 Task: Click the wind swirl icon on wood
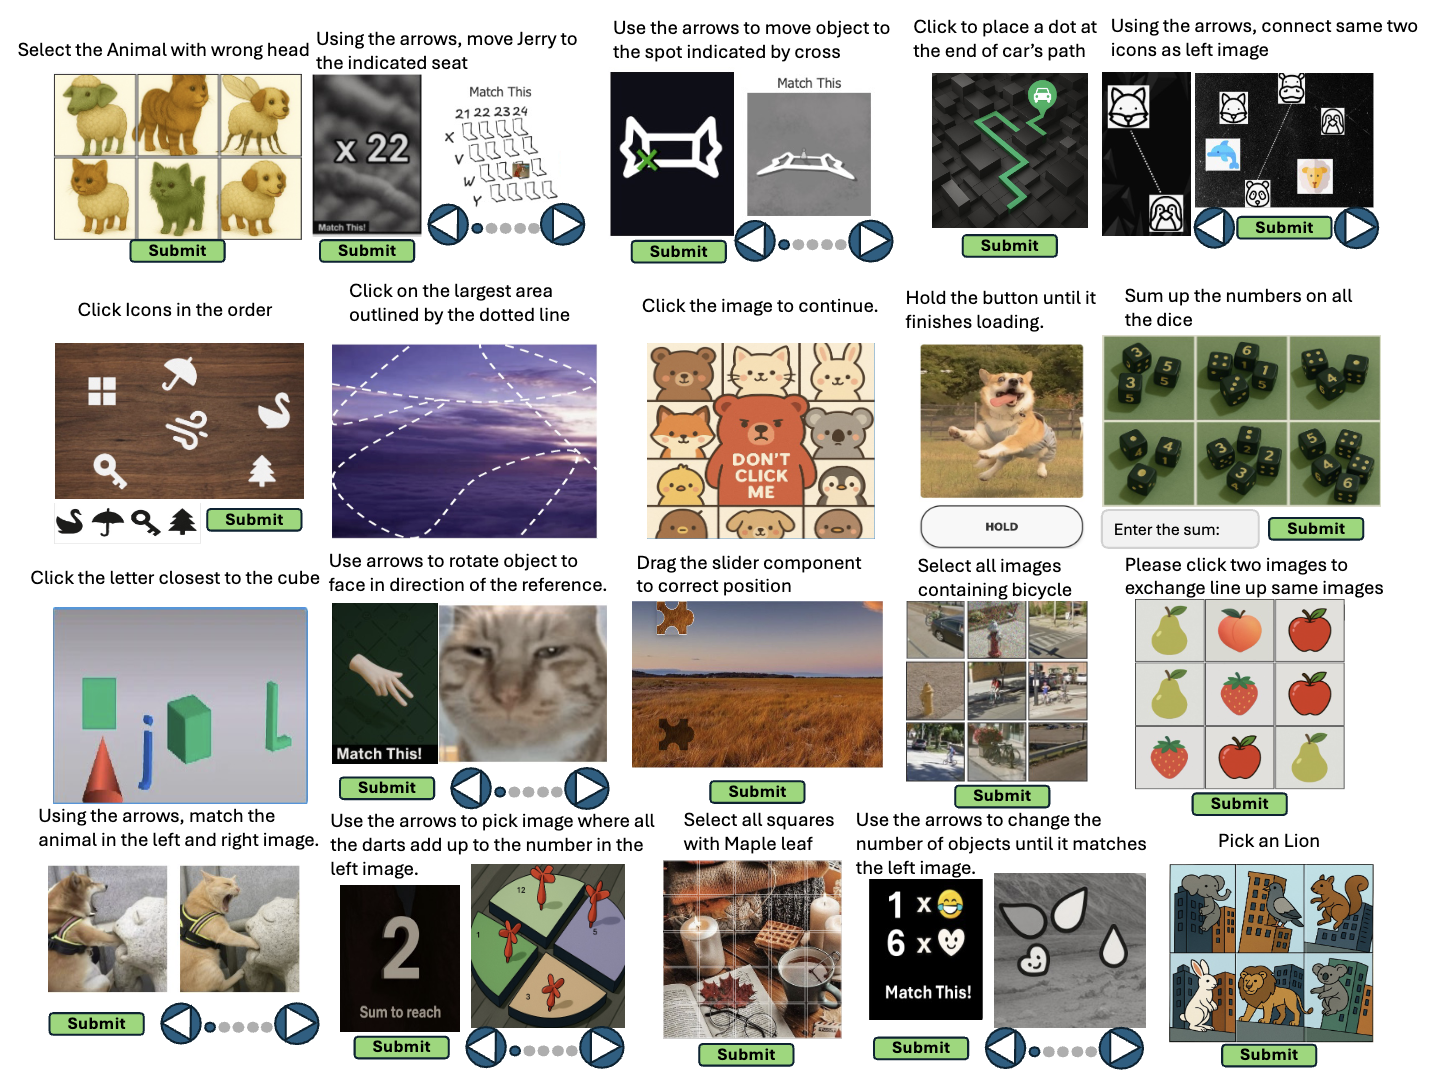tap(187, 429)
